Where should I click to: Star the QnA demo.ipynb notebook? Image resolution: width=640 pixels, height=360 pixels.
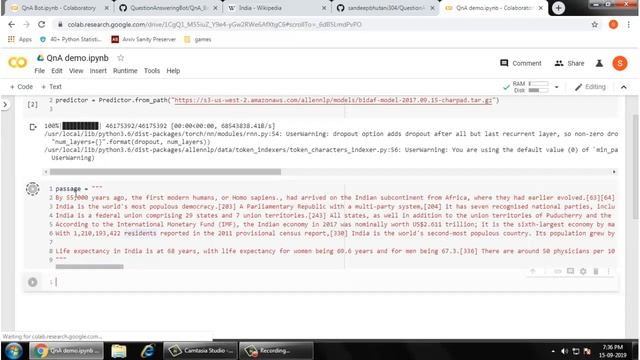coord(120,58)
